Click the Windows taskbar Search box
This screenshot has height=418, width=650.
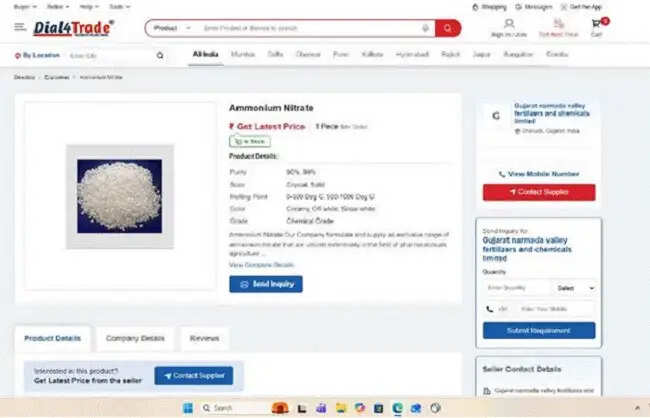click(x=234, y=408)
